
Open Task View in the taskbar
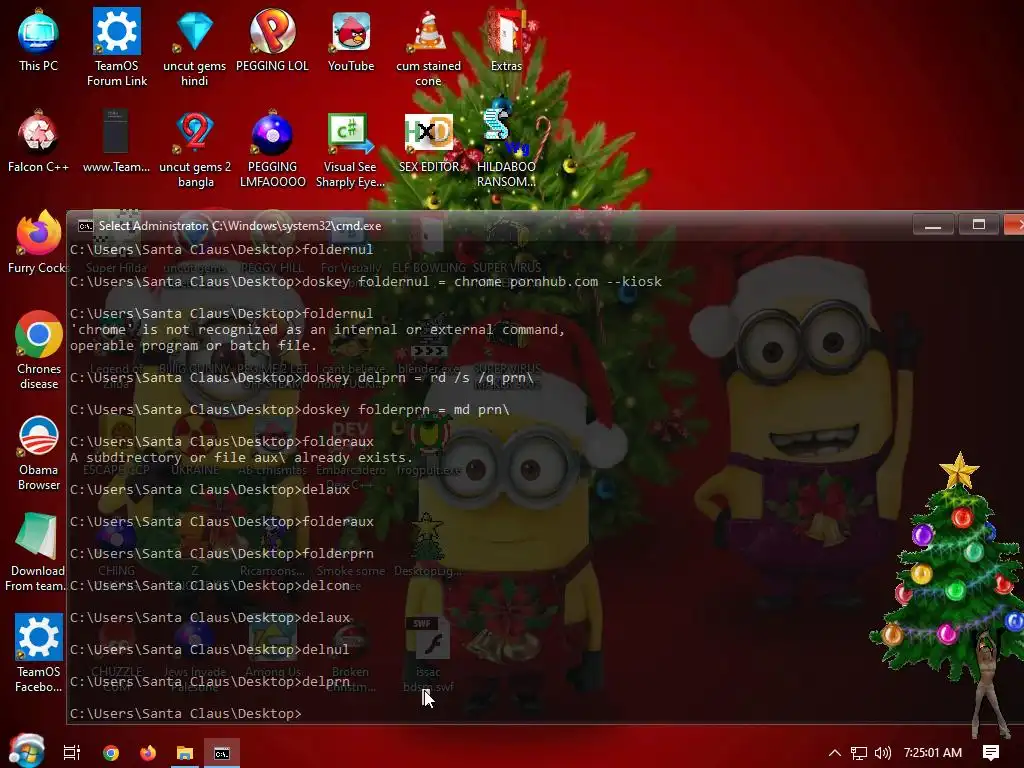pyautogui.click(x=72, y=752)
